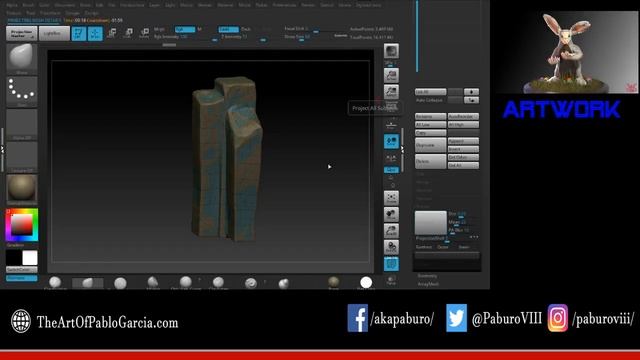
Task: Toggle the Floor grid icon
Action: pos(391,124)
